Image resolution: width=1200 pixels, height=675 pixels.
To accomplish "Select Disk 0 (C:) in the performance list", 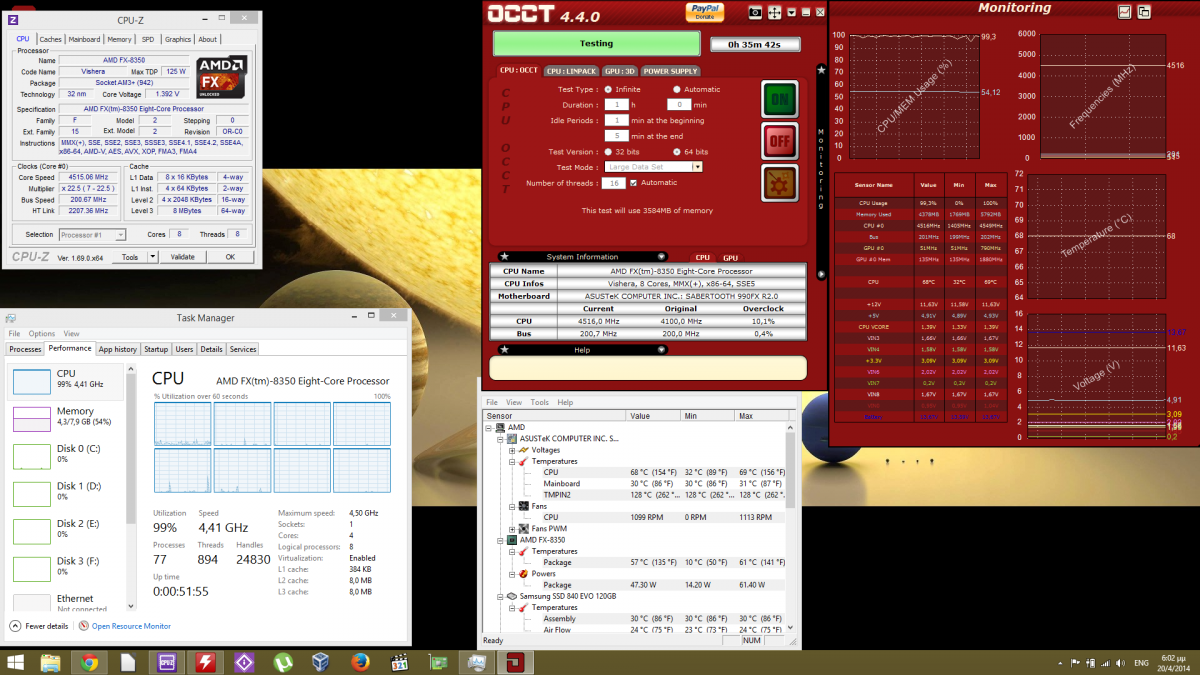I will pos(68,457).
